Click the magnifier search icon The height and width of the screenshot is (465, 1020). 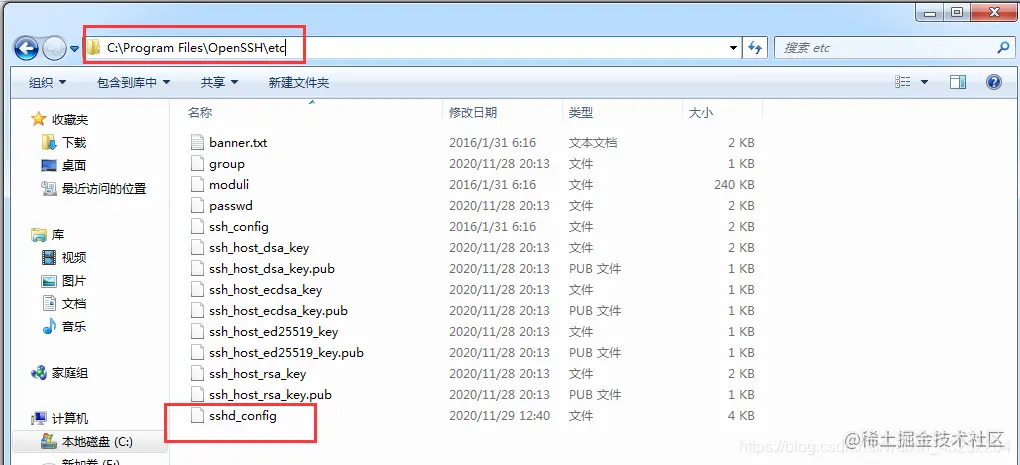[1002, 47]
